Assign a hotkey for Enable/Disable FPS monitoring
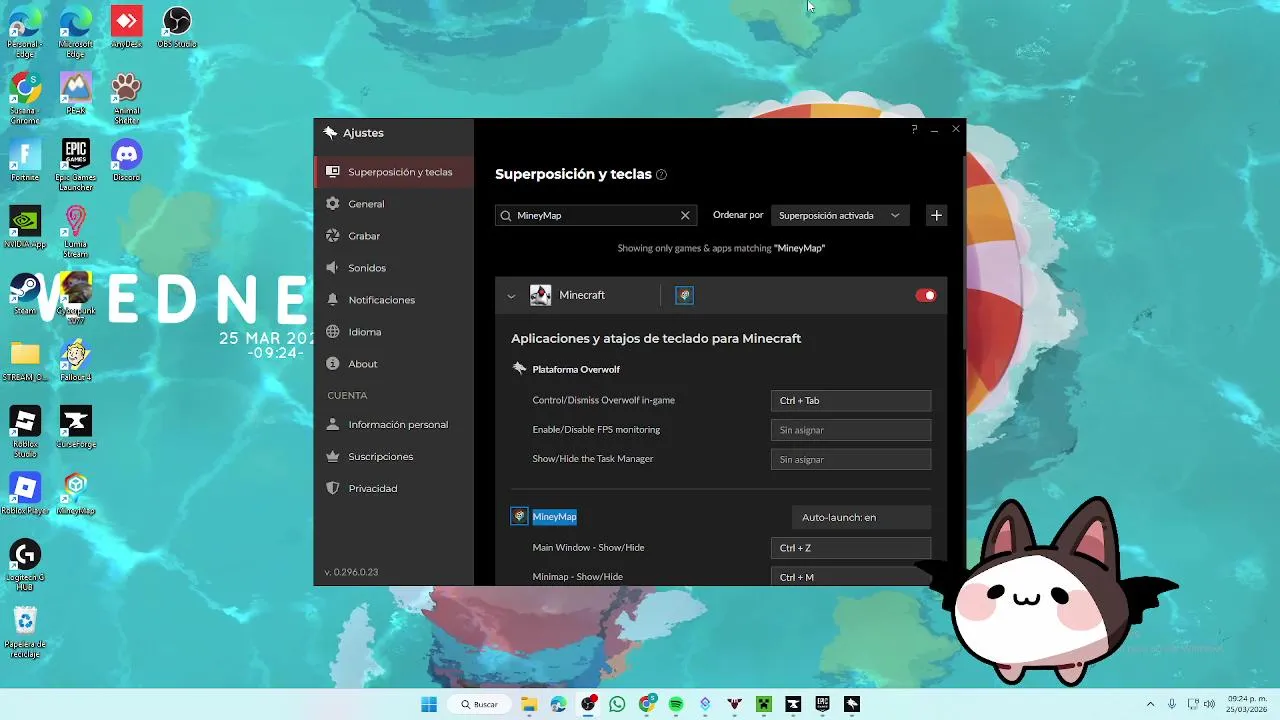The width and height of the screenshot is (1280, 720). (851, 430)
